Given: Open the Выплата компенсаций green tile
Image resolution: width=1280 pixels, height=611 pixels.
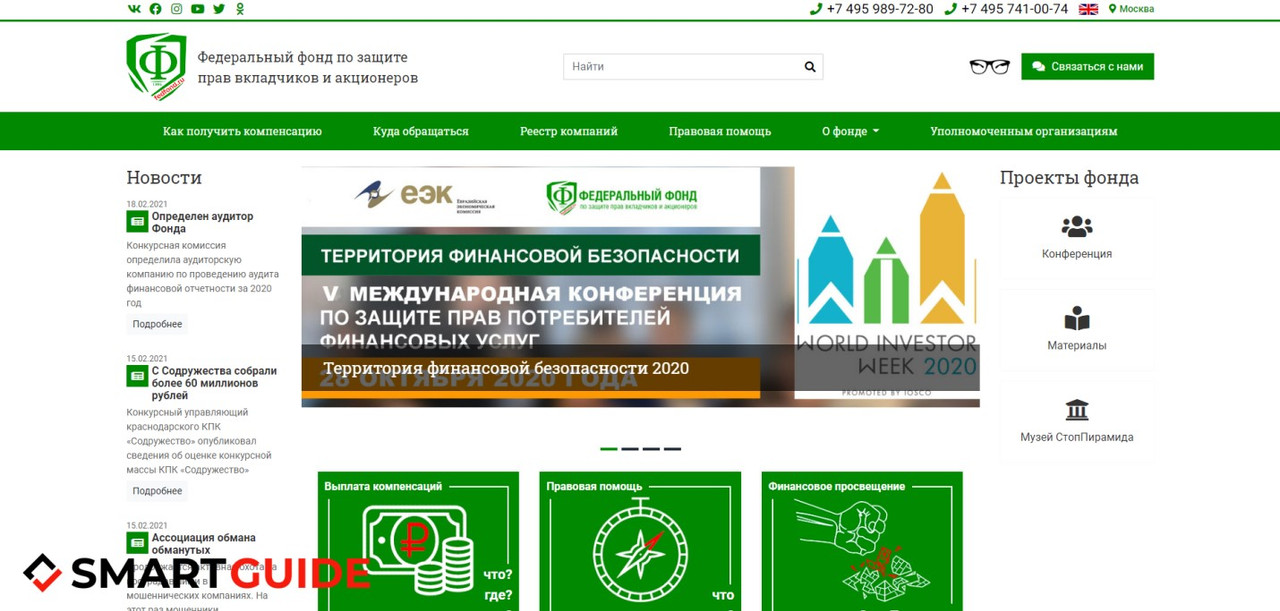Looking at the screenshot, I should point(419,541).
